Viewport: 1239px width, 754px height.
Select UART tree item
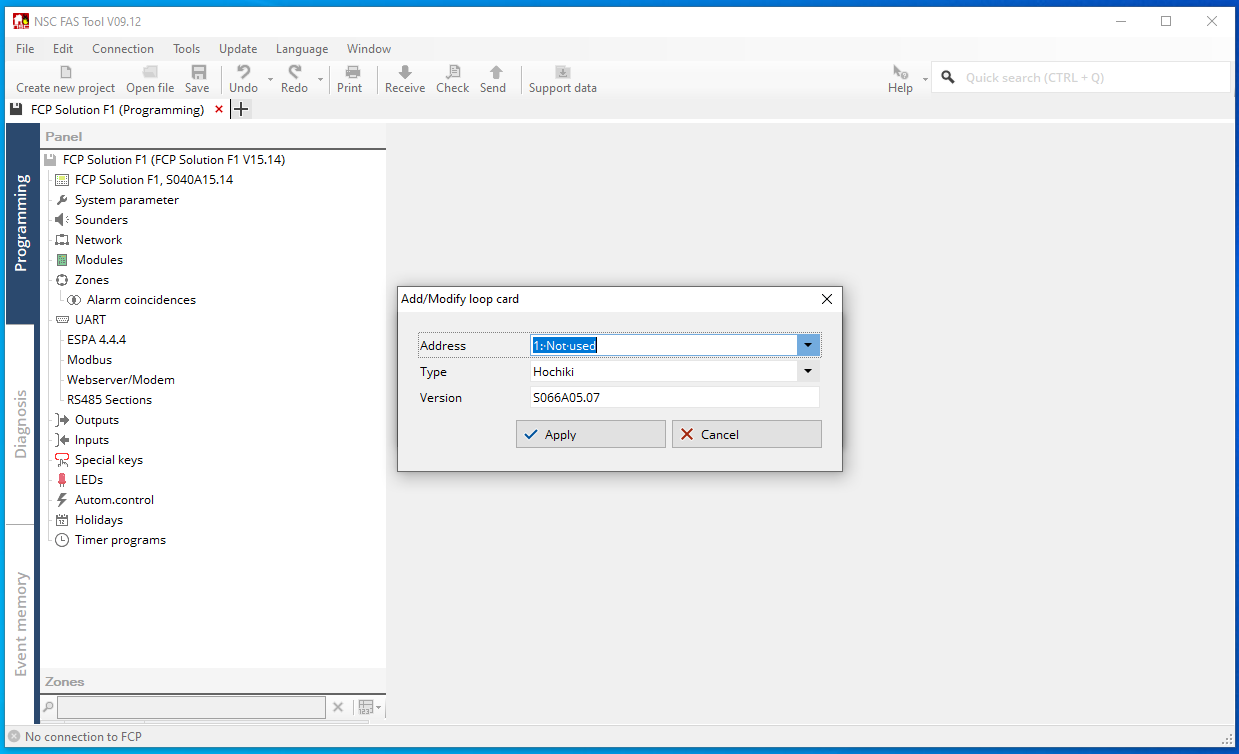pos(90,319)
